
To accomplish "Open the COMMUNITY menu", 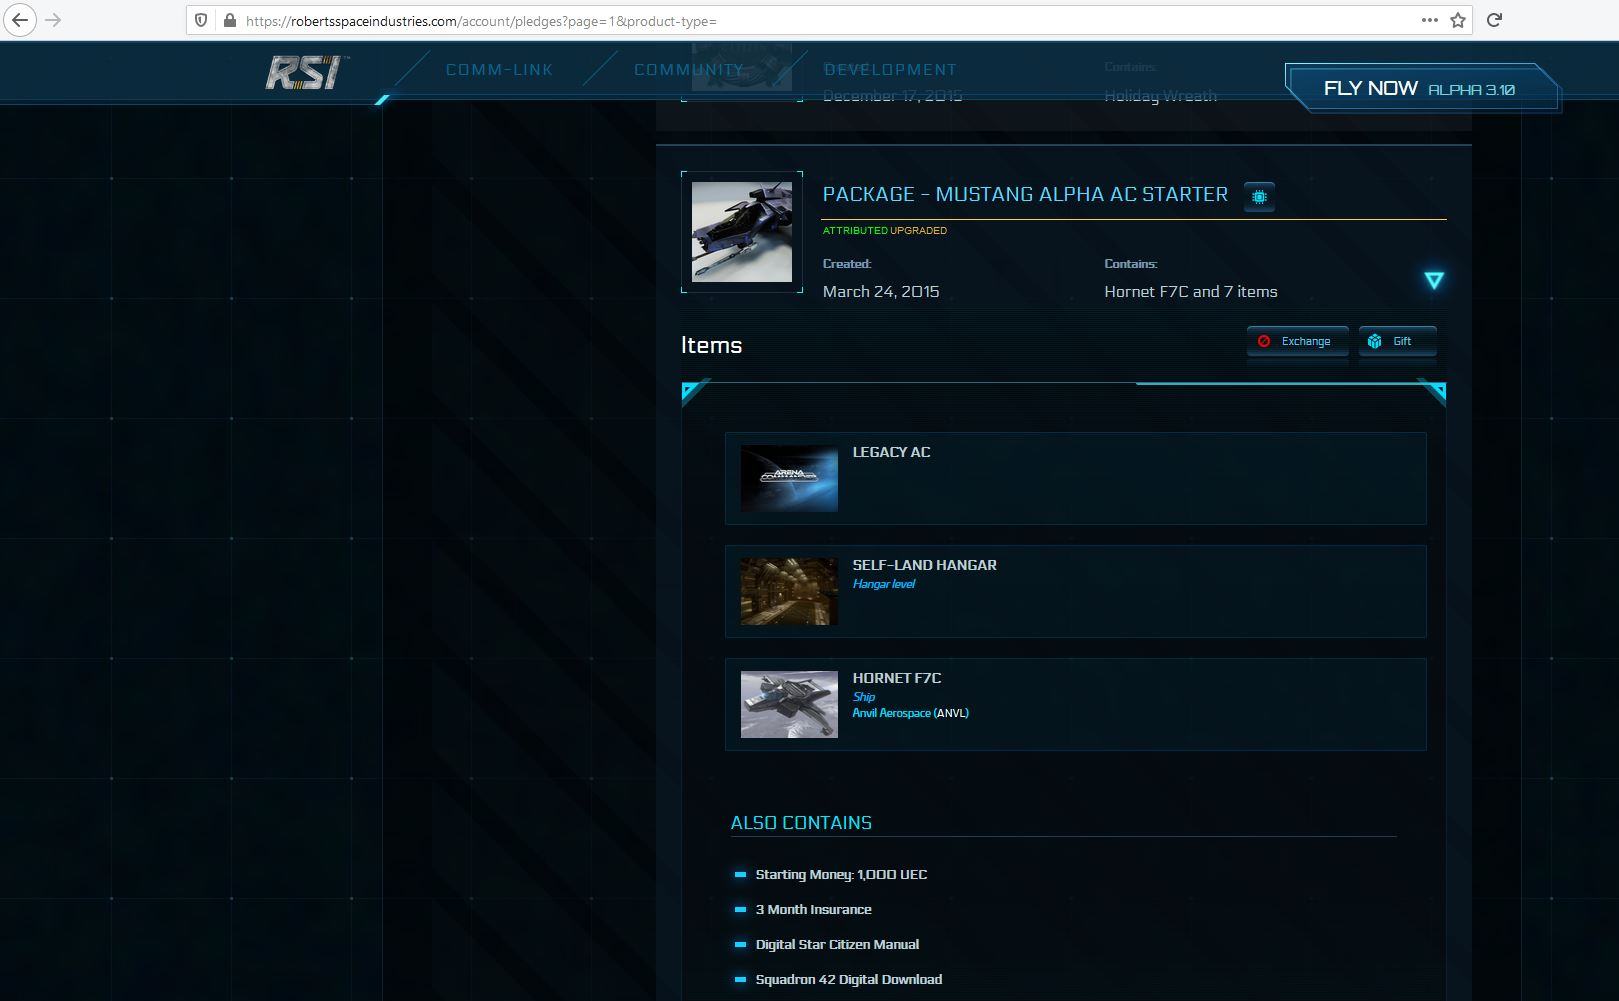I will (689, 70).
